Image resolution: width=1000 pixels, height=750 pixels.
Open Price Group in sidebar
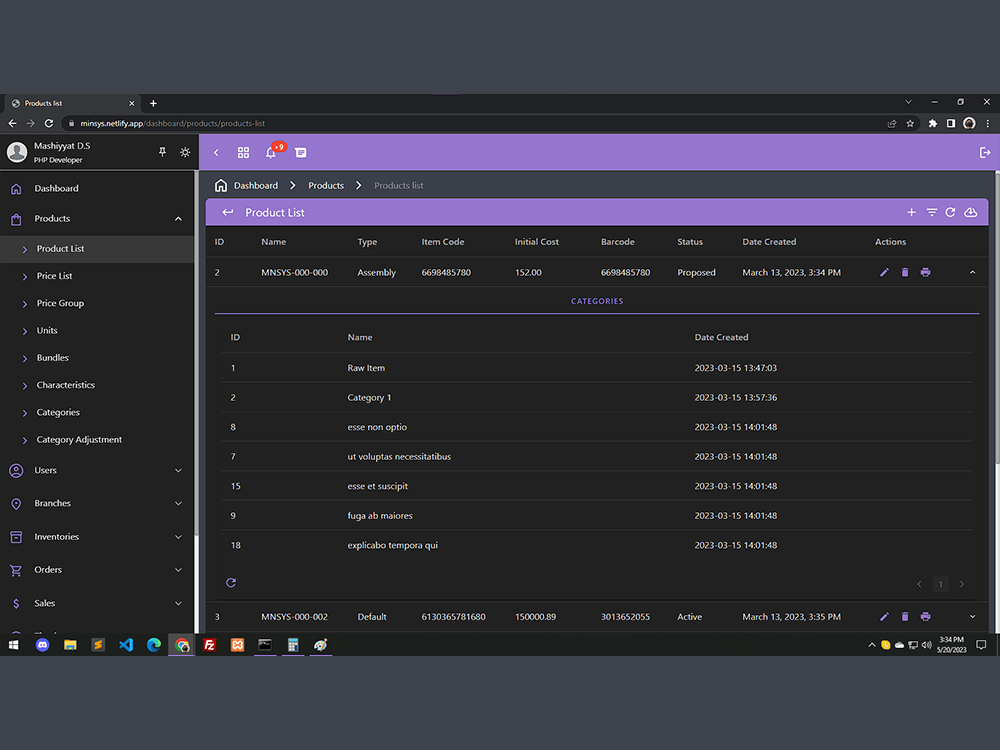(97, 304)
